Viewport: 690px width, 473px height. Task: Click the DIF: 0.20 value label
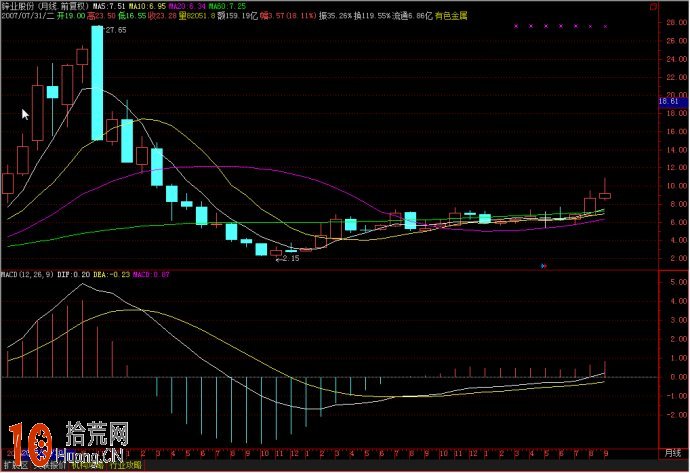(72, 274)
